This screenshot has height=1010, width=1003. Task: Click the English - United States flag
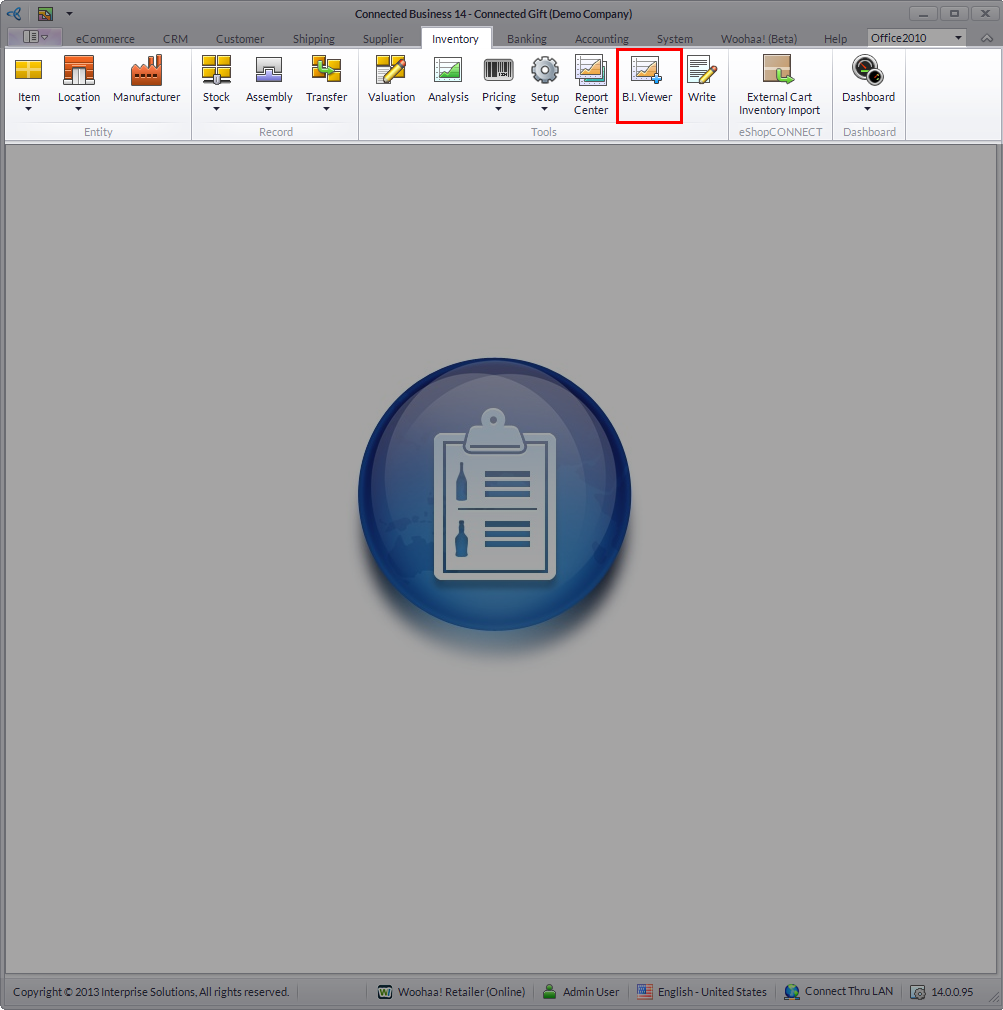tap(644, 992)
